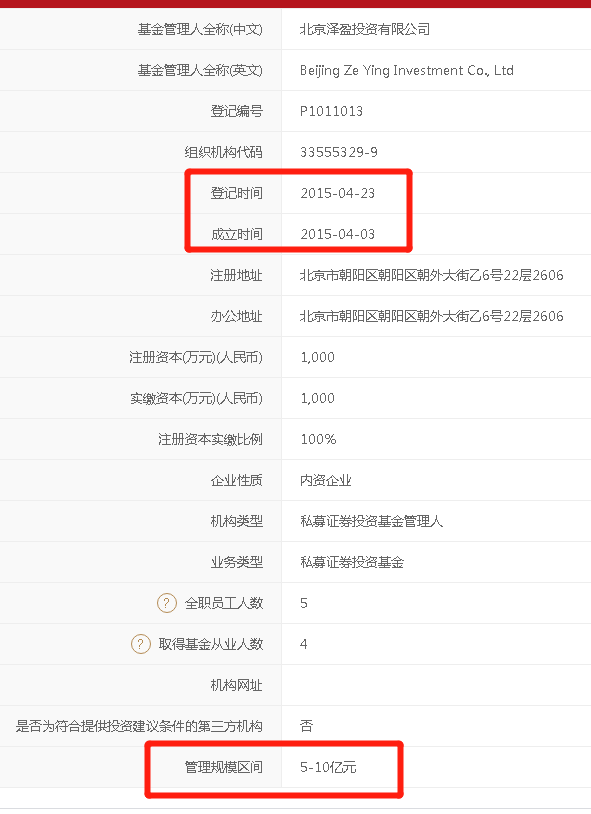Click the 基金管理人全称(英文) label
591x814 pixels.
(200, 70)
